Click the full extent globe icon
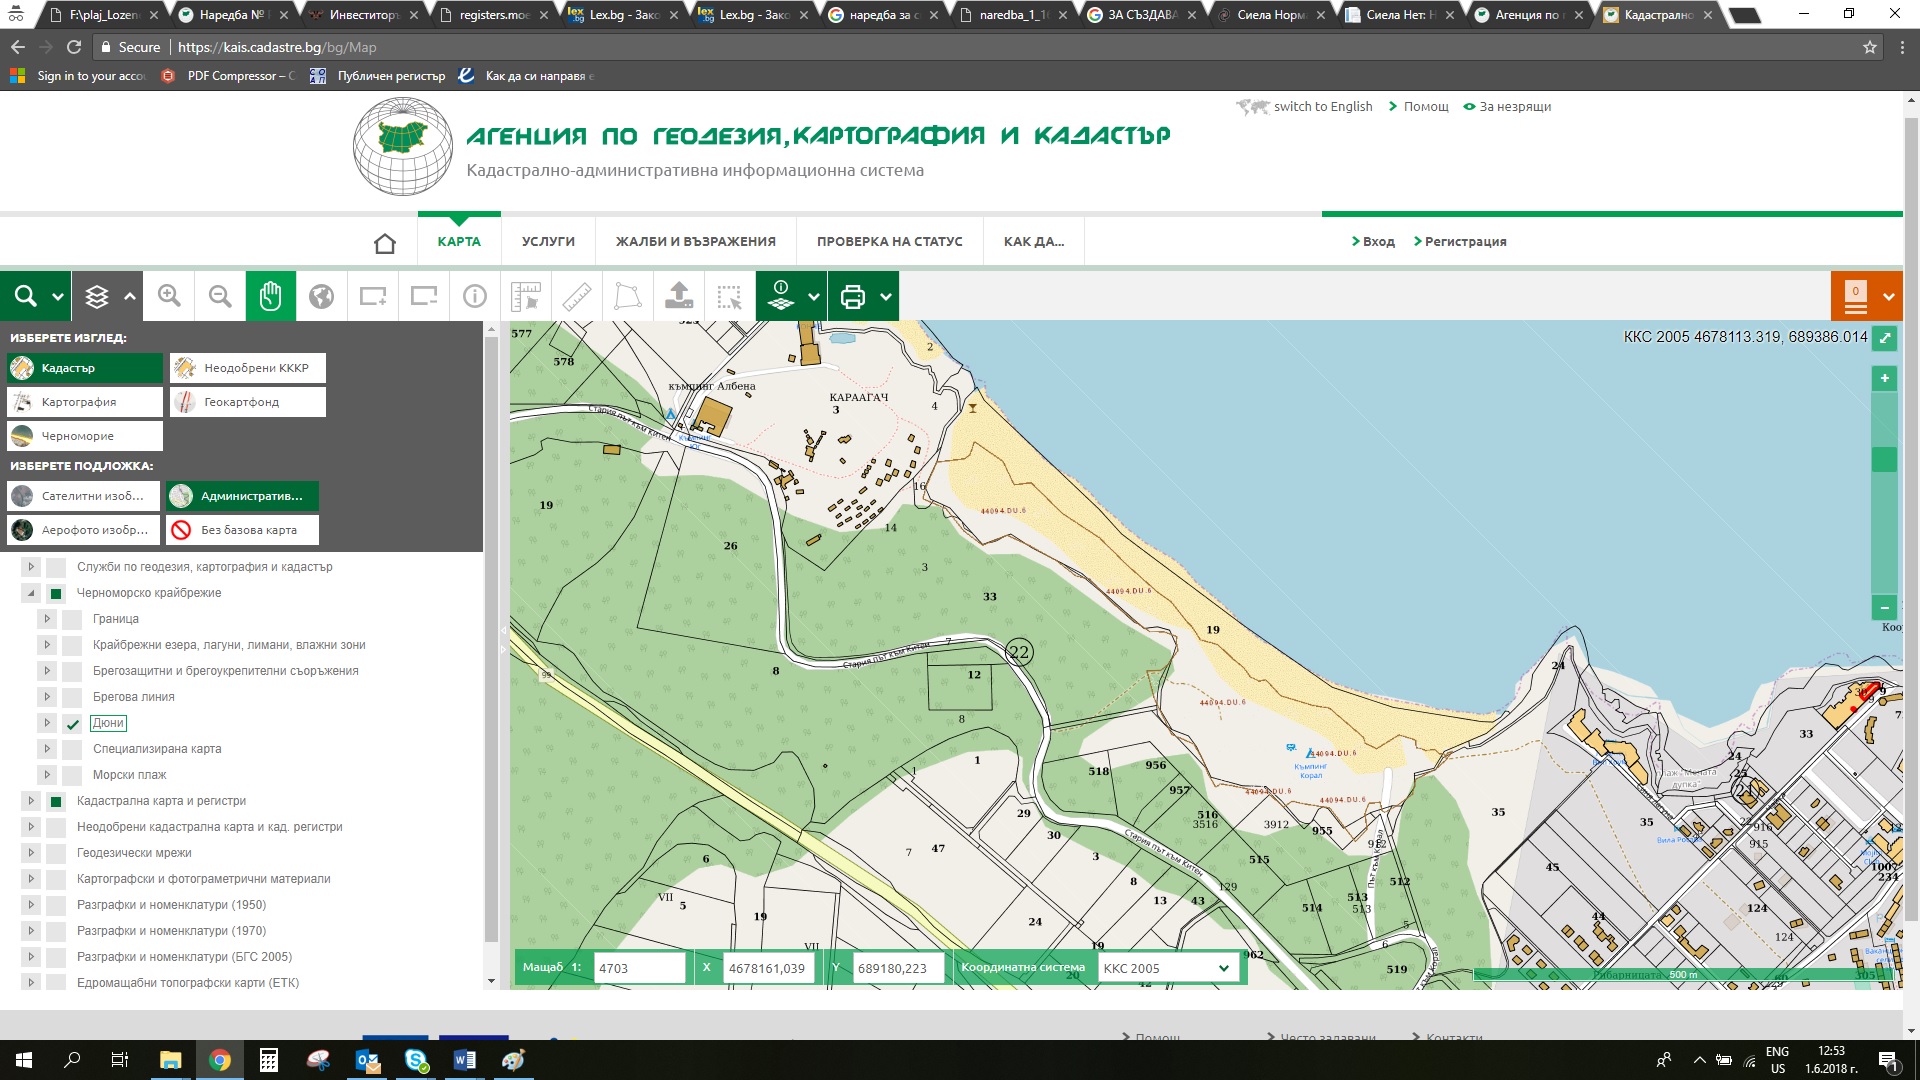The height and width of the screenshot is (1080, 1920). (x=321, y=296)
